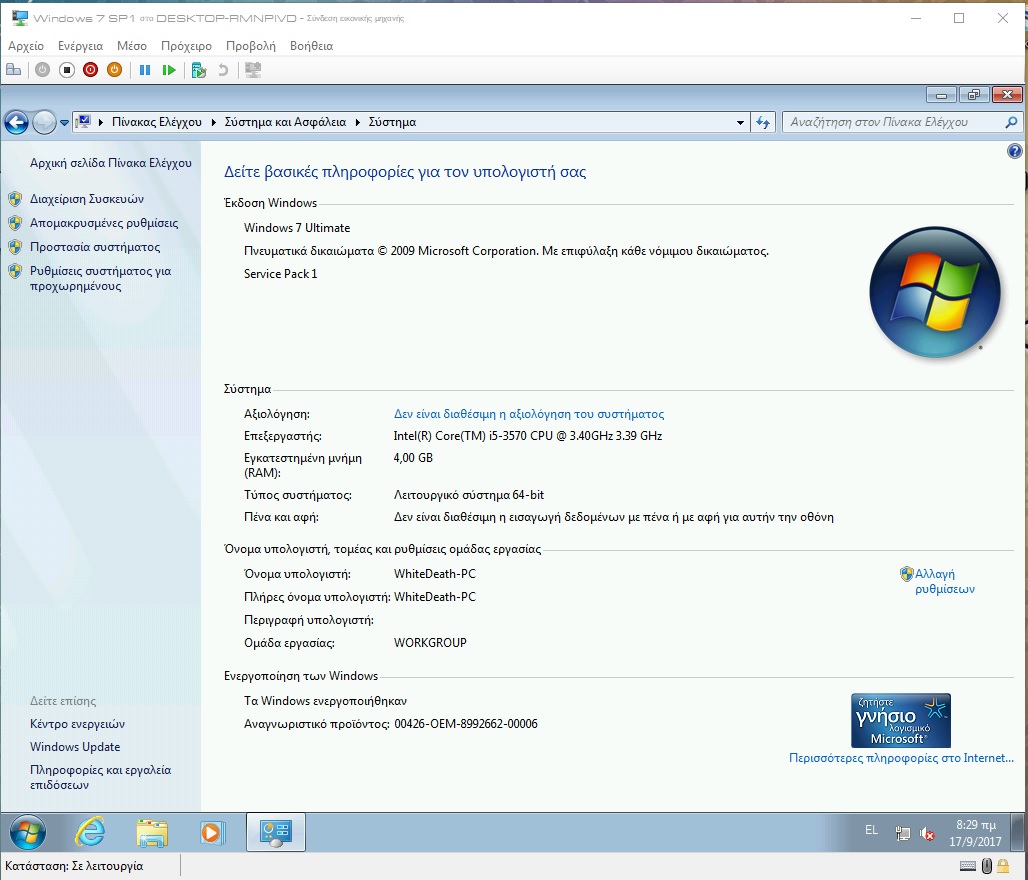Open Ρυθμίσεις συστήματος για προχωρημένους

[x=100, y=279]
